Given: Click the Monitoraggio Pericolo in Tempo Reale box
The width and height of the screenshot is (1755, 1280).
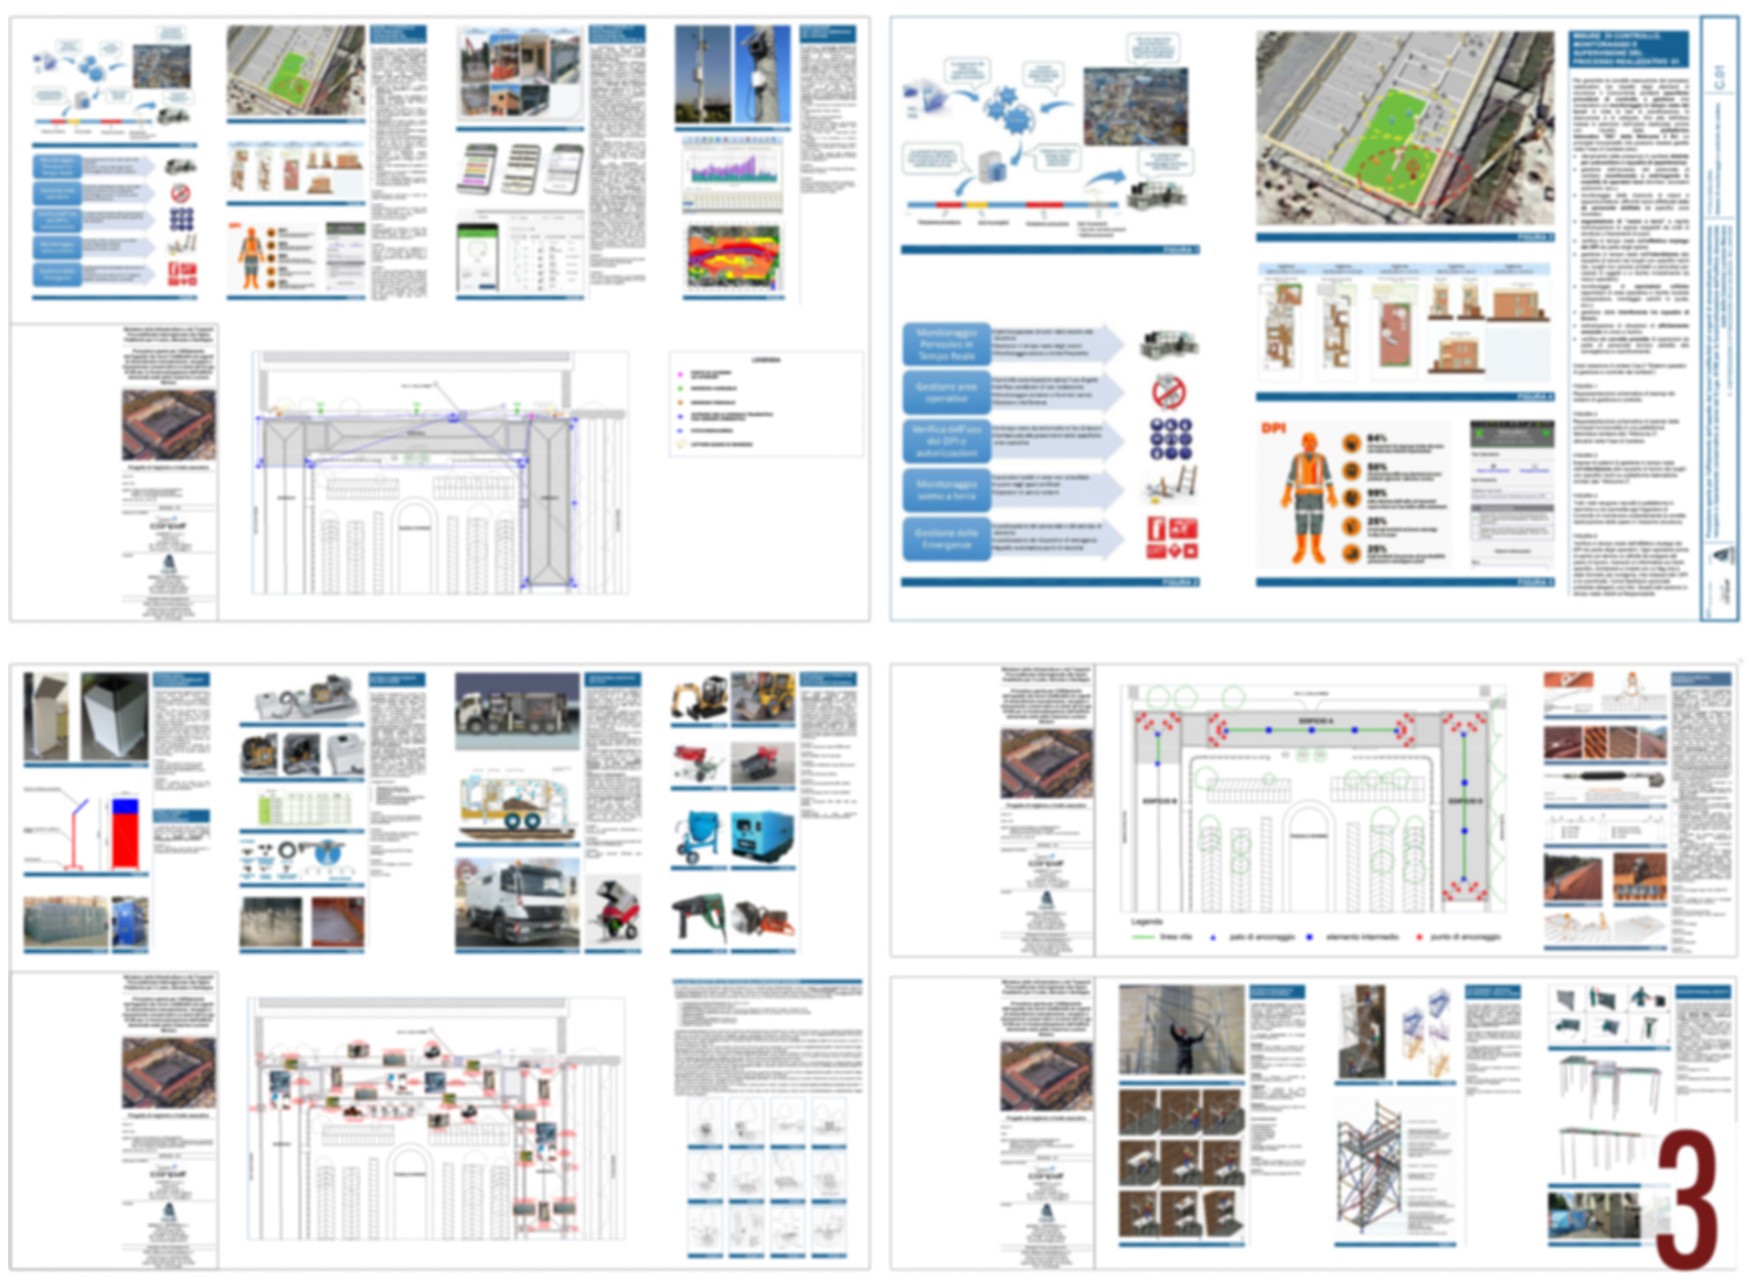Looking at the screenshot, I should tap(945, 344).
